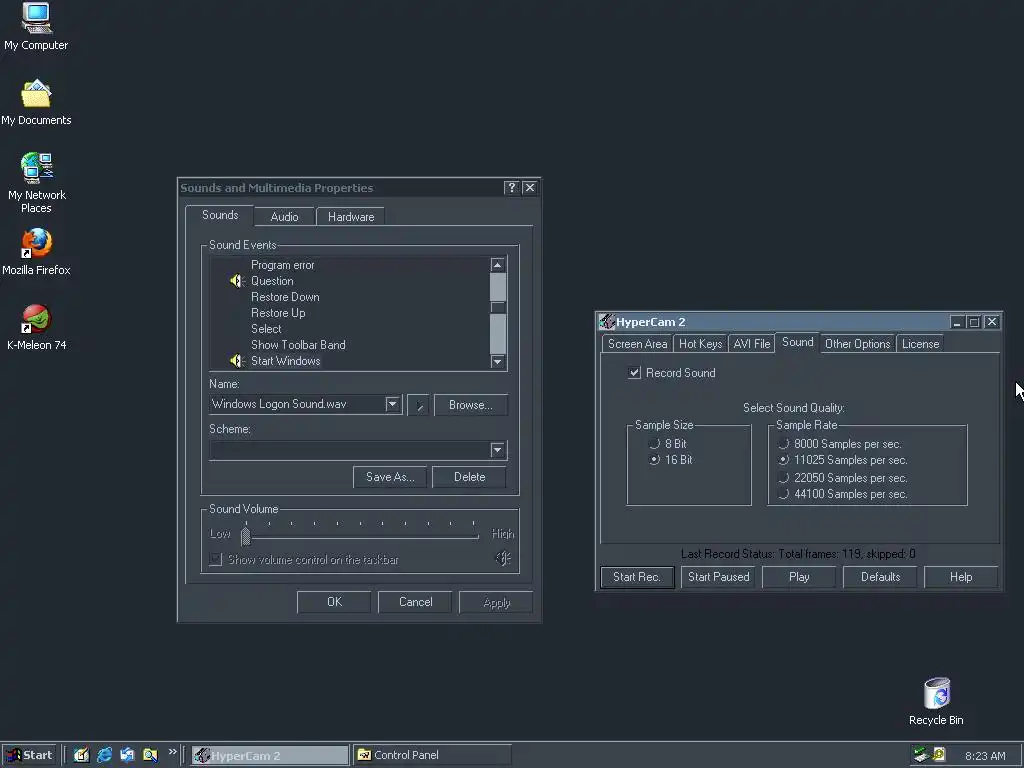This screenshot has height=768, width=1024.
Task: Click the Start button on the taskbar
Action: point(29,755)
